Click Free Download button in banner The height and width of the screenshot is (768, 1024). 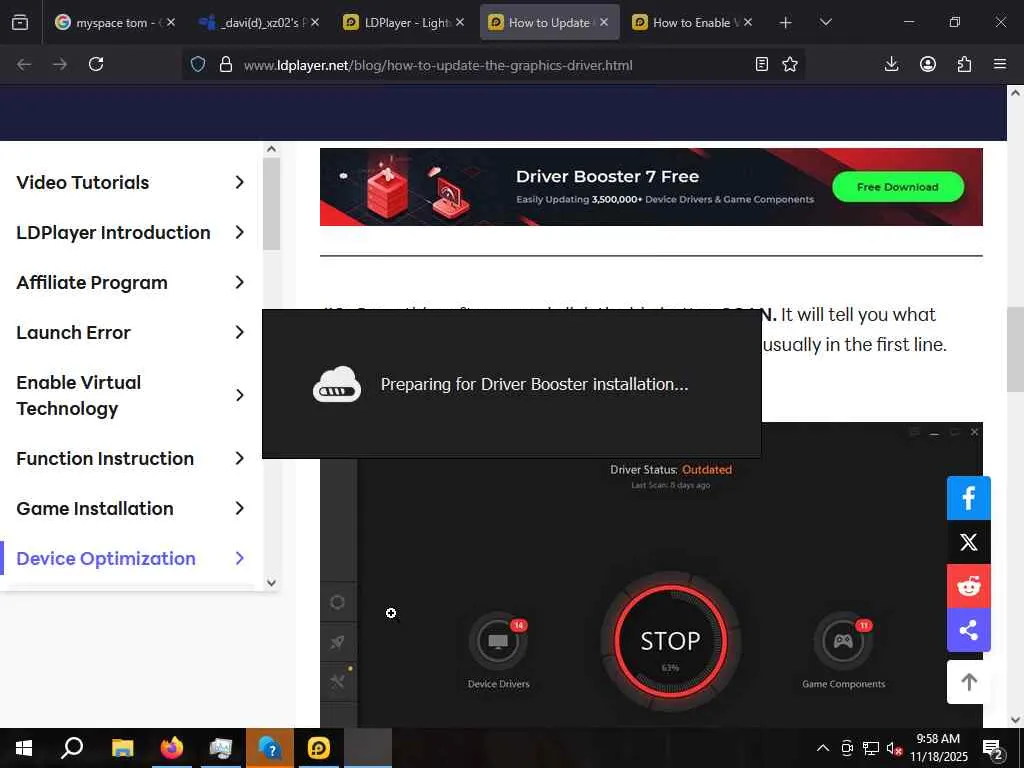coord(897,187)
